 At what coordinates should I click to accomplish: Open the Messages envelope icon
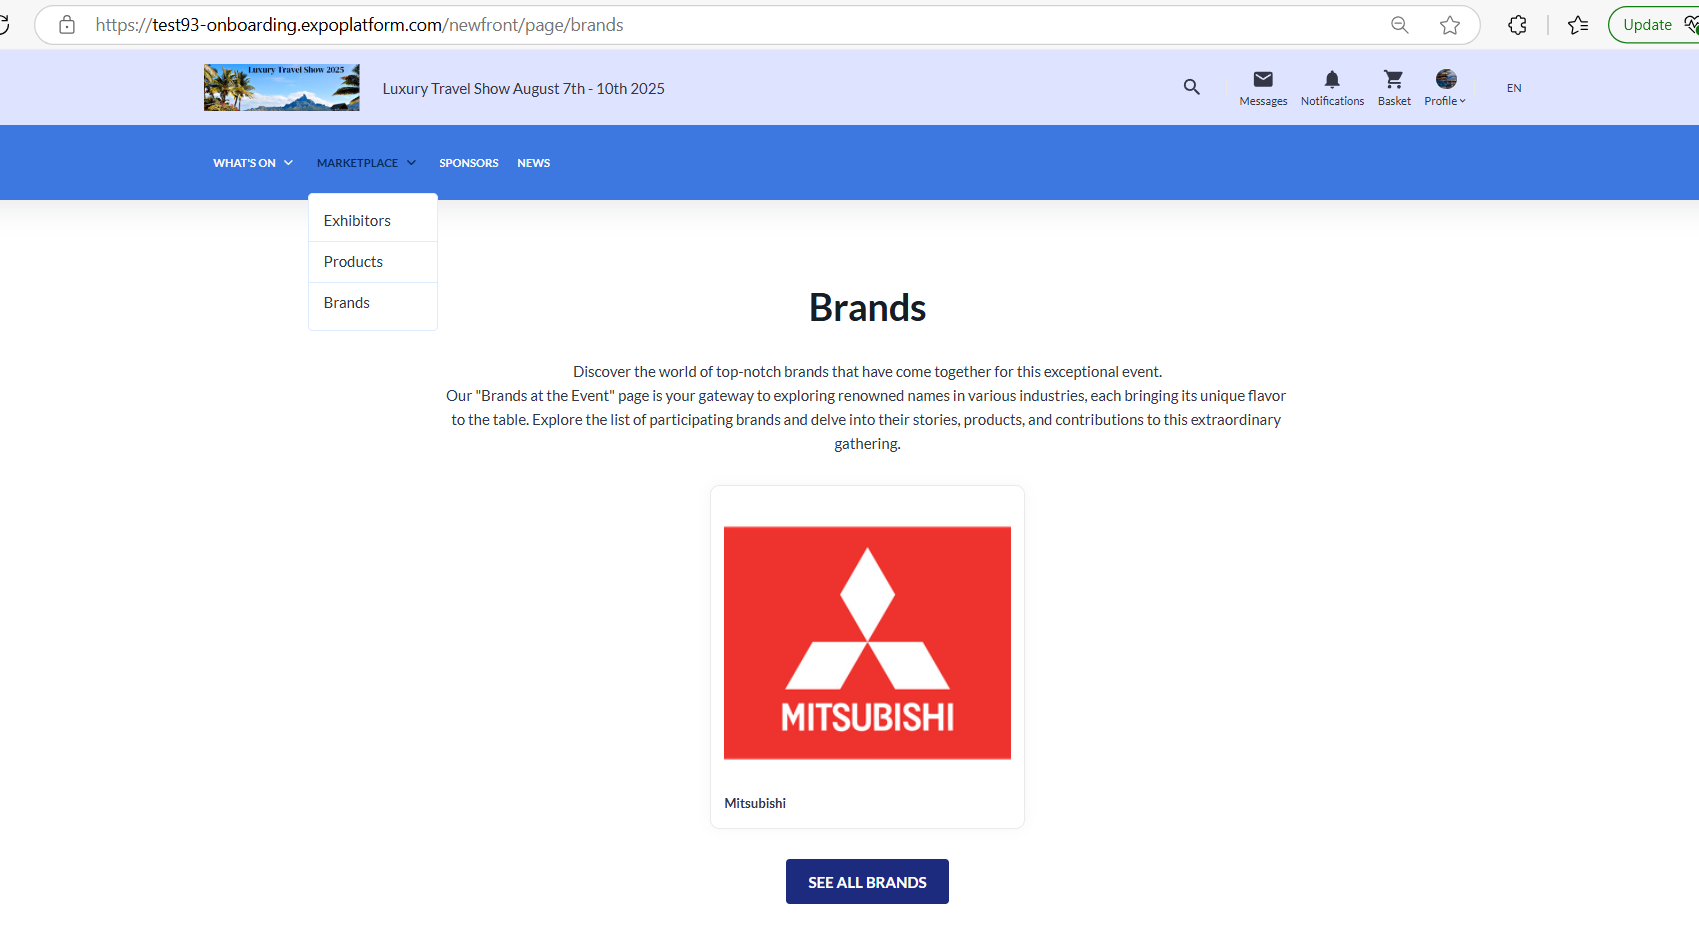point(1263,80)
